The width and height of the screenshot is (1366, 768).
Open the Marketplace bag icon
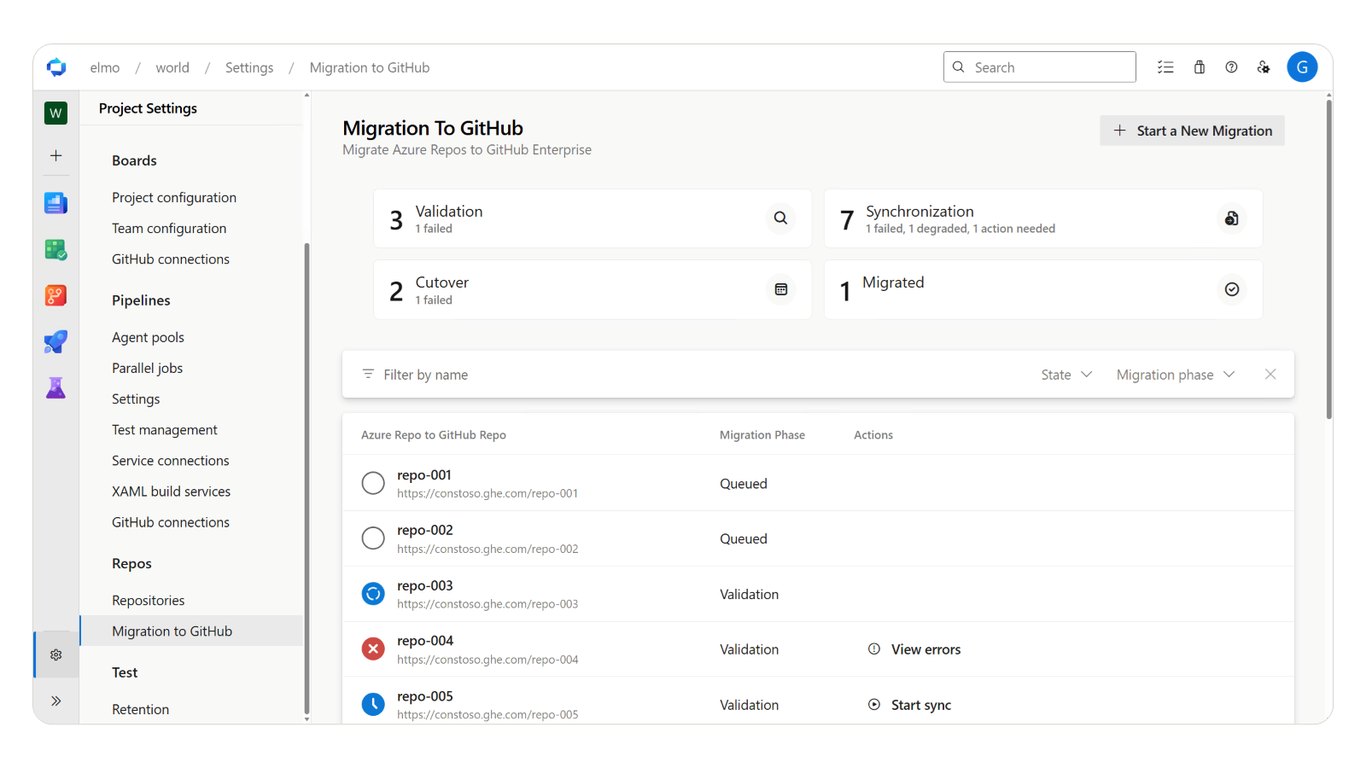coord(1199,67)
